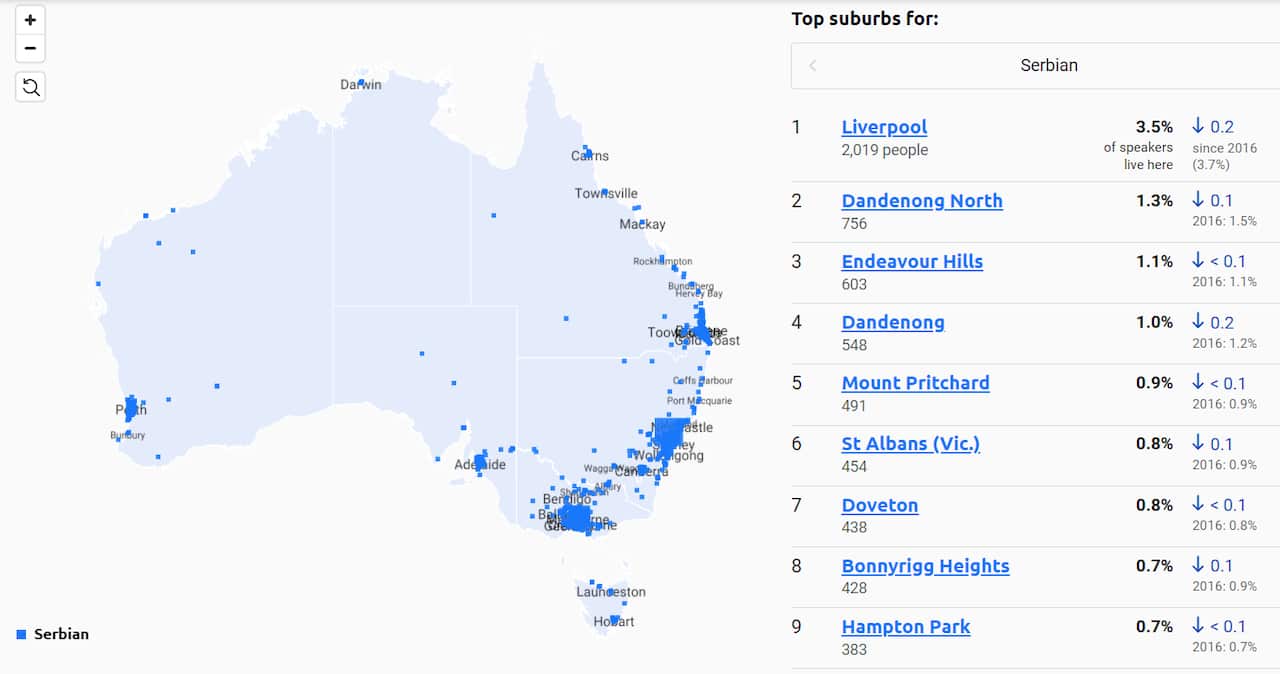Open the Liverpool suburb link
The height and width of the screenshot is (674, 1280).
[x=884, y=127]
